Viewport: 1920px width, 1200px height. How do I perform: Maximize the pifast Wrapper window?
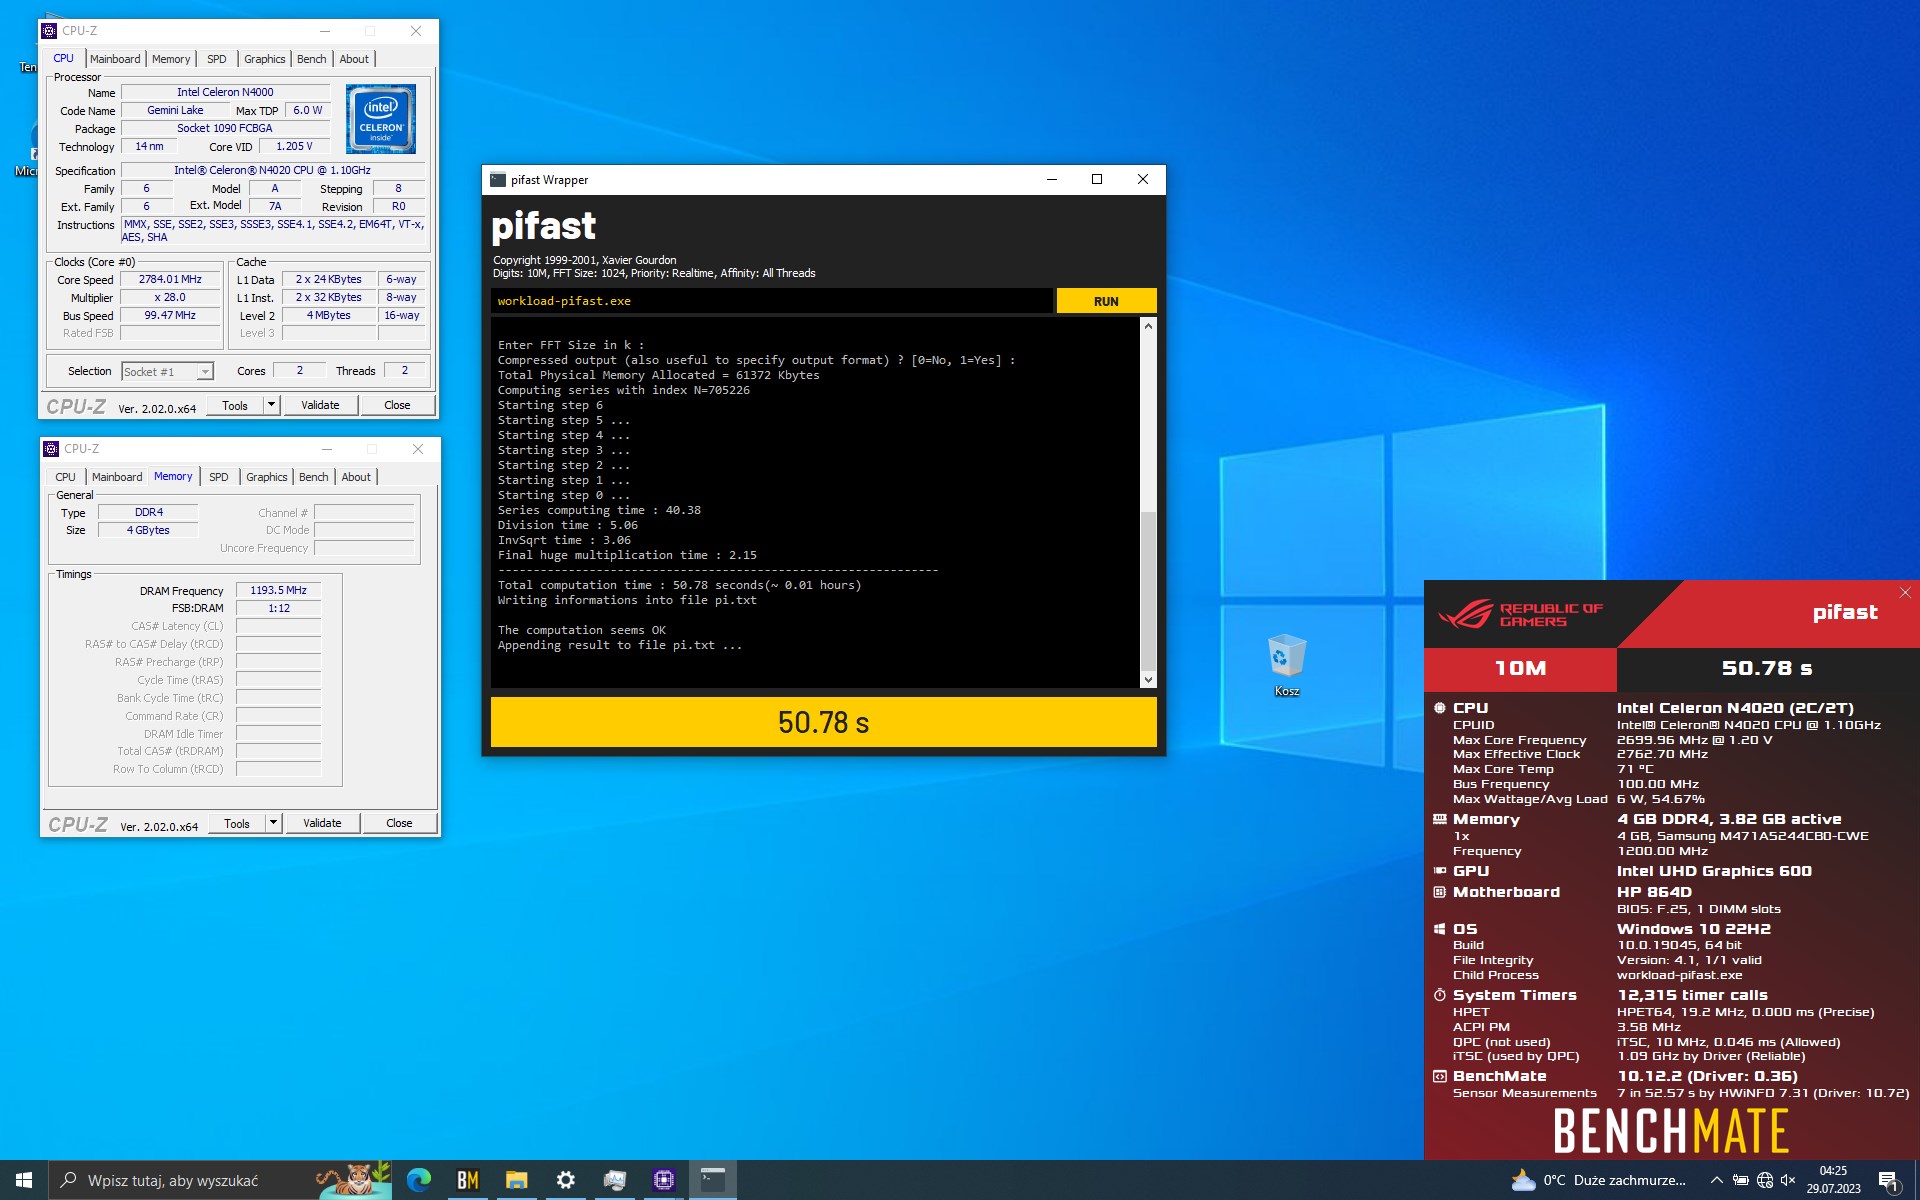(x=1097, y=179)
